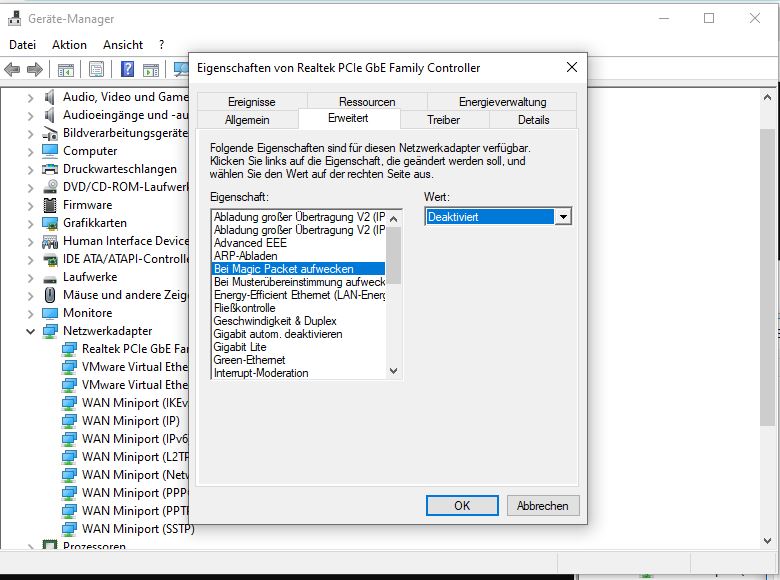The image size is (780, 580).
Task: Switch to the Ressourcen tab
Action: (367, 101)
